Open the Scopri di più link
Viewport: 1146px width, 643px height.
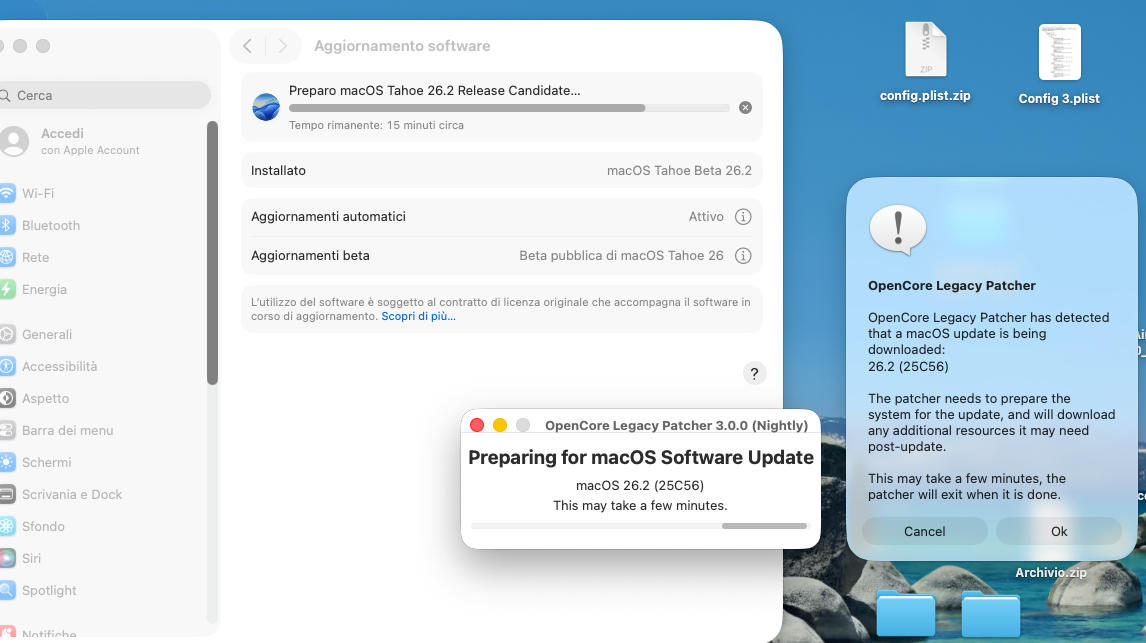(x=418, y=316)
